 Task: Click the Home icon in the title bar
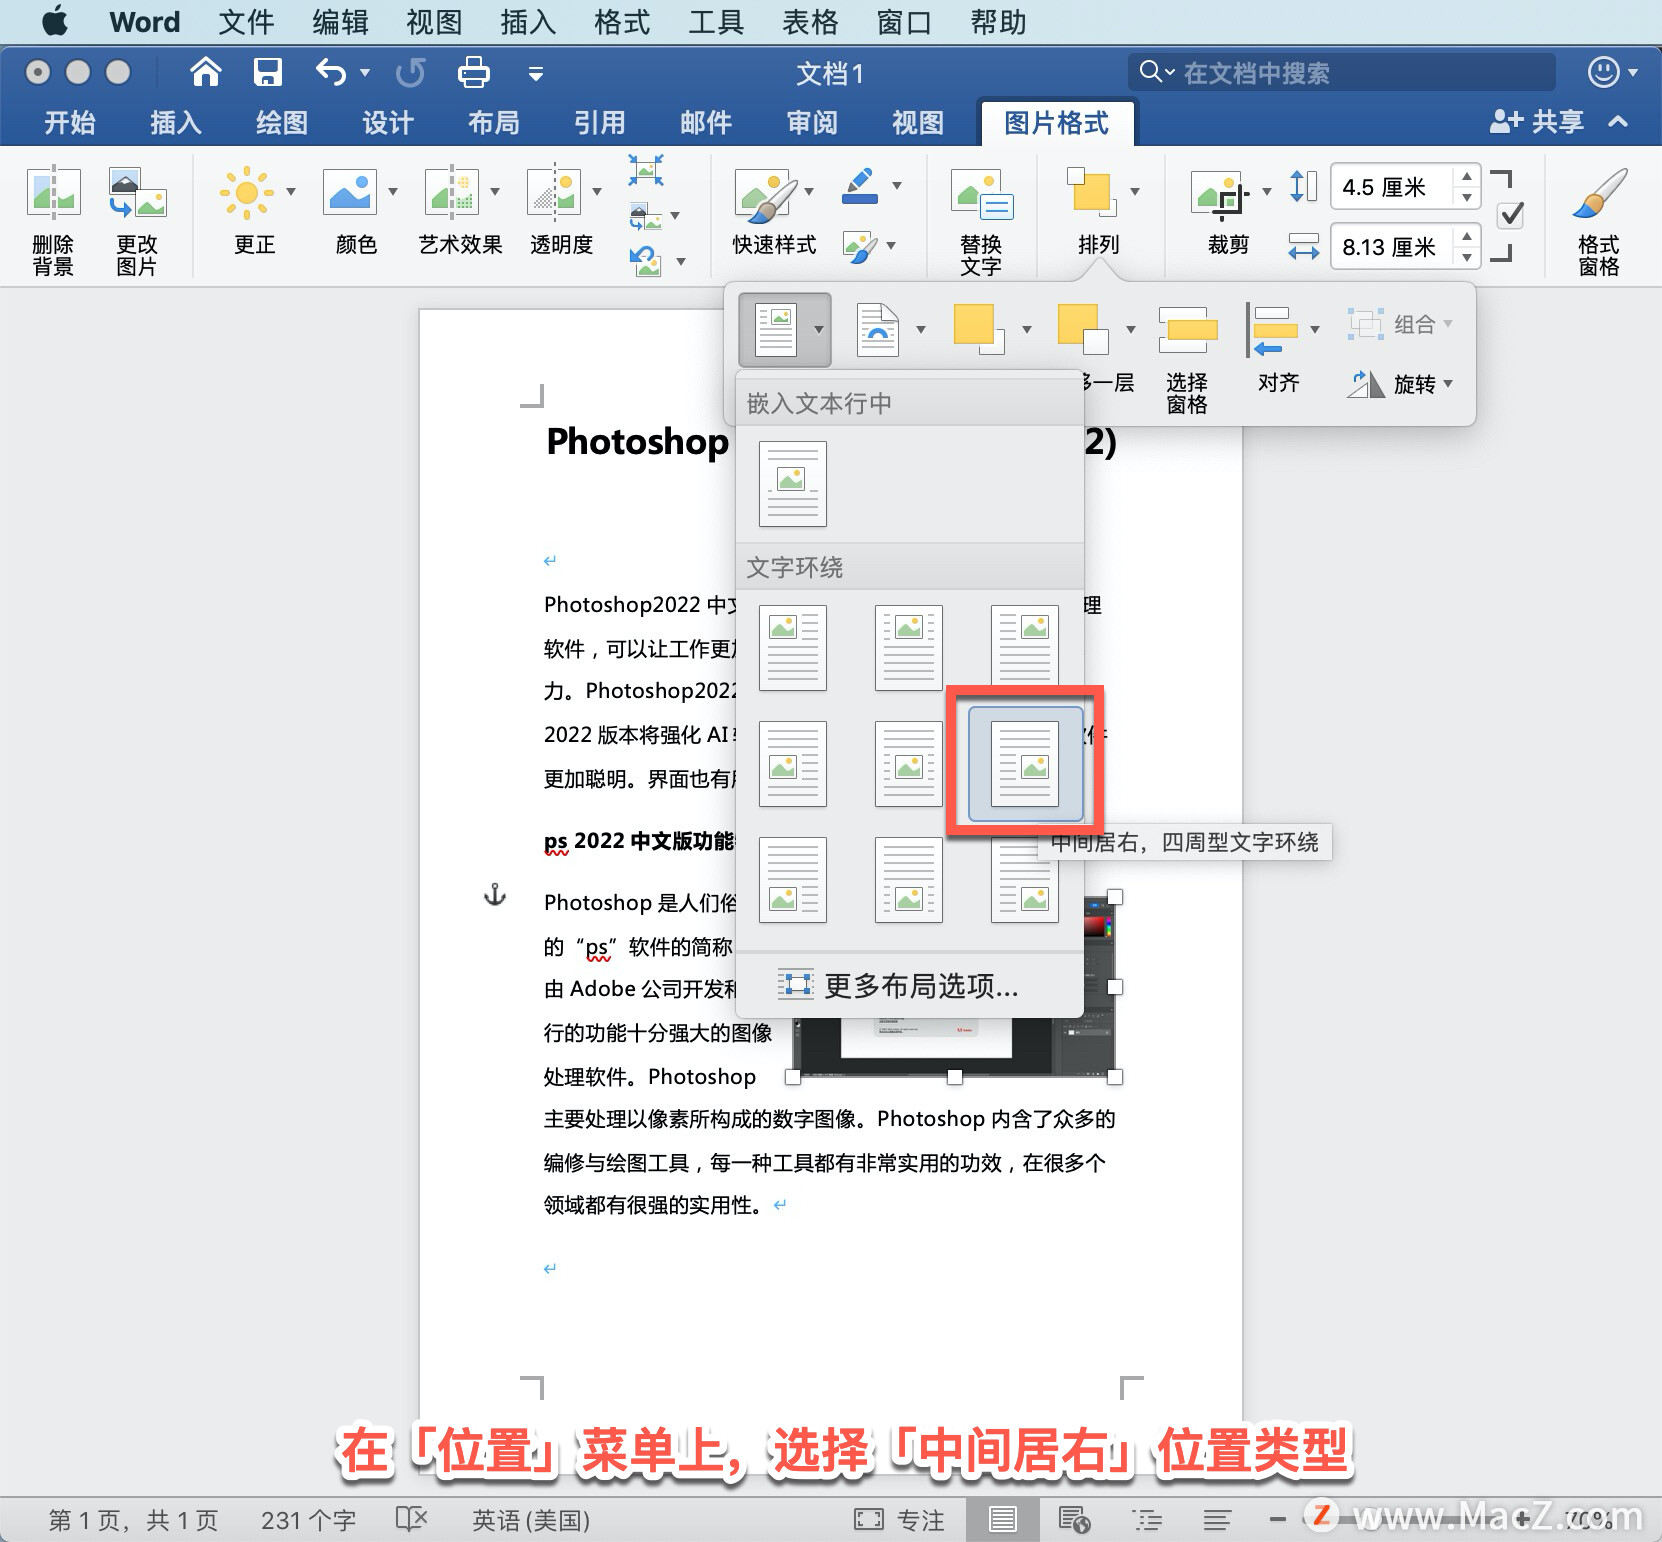(x=205, y=72)
